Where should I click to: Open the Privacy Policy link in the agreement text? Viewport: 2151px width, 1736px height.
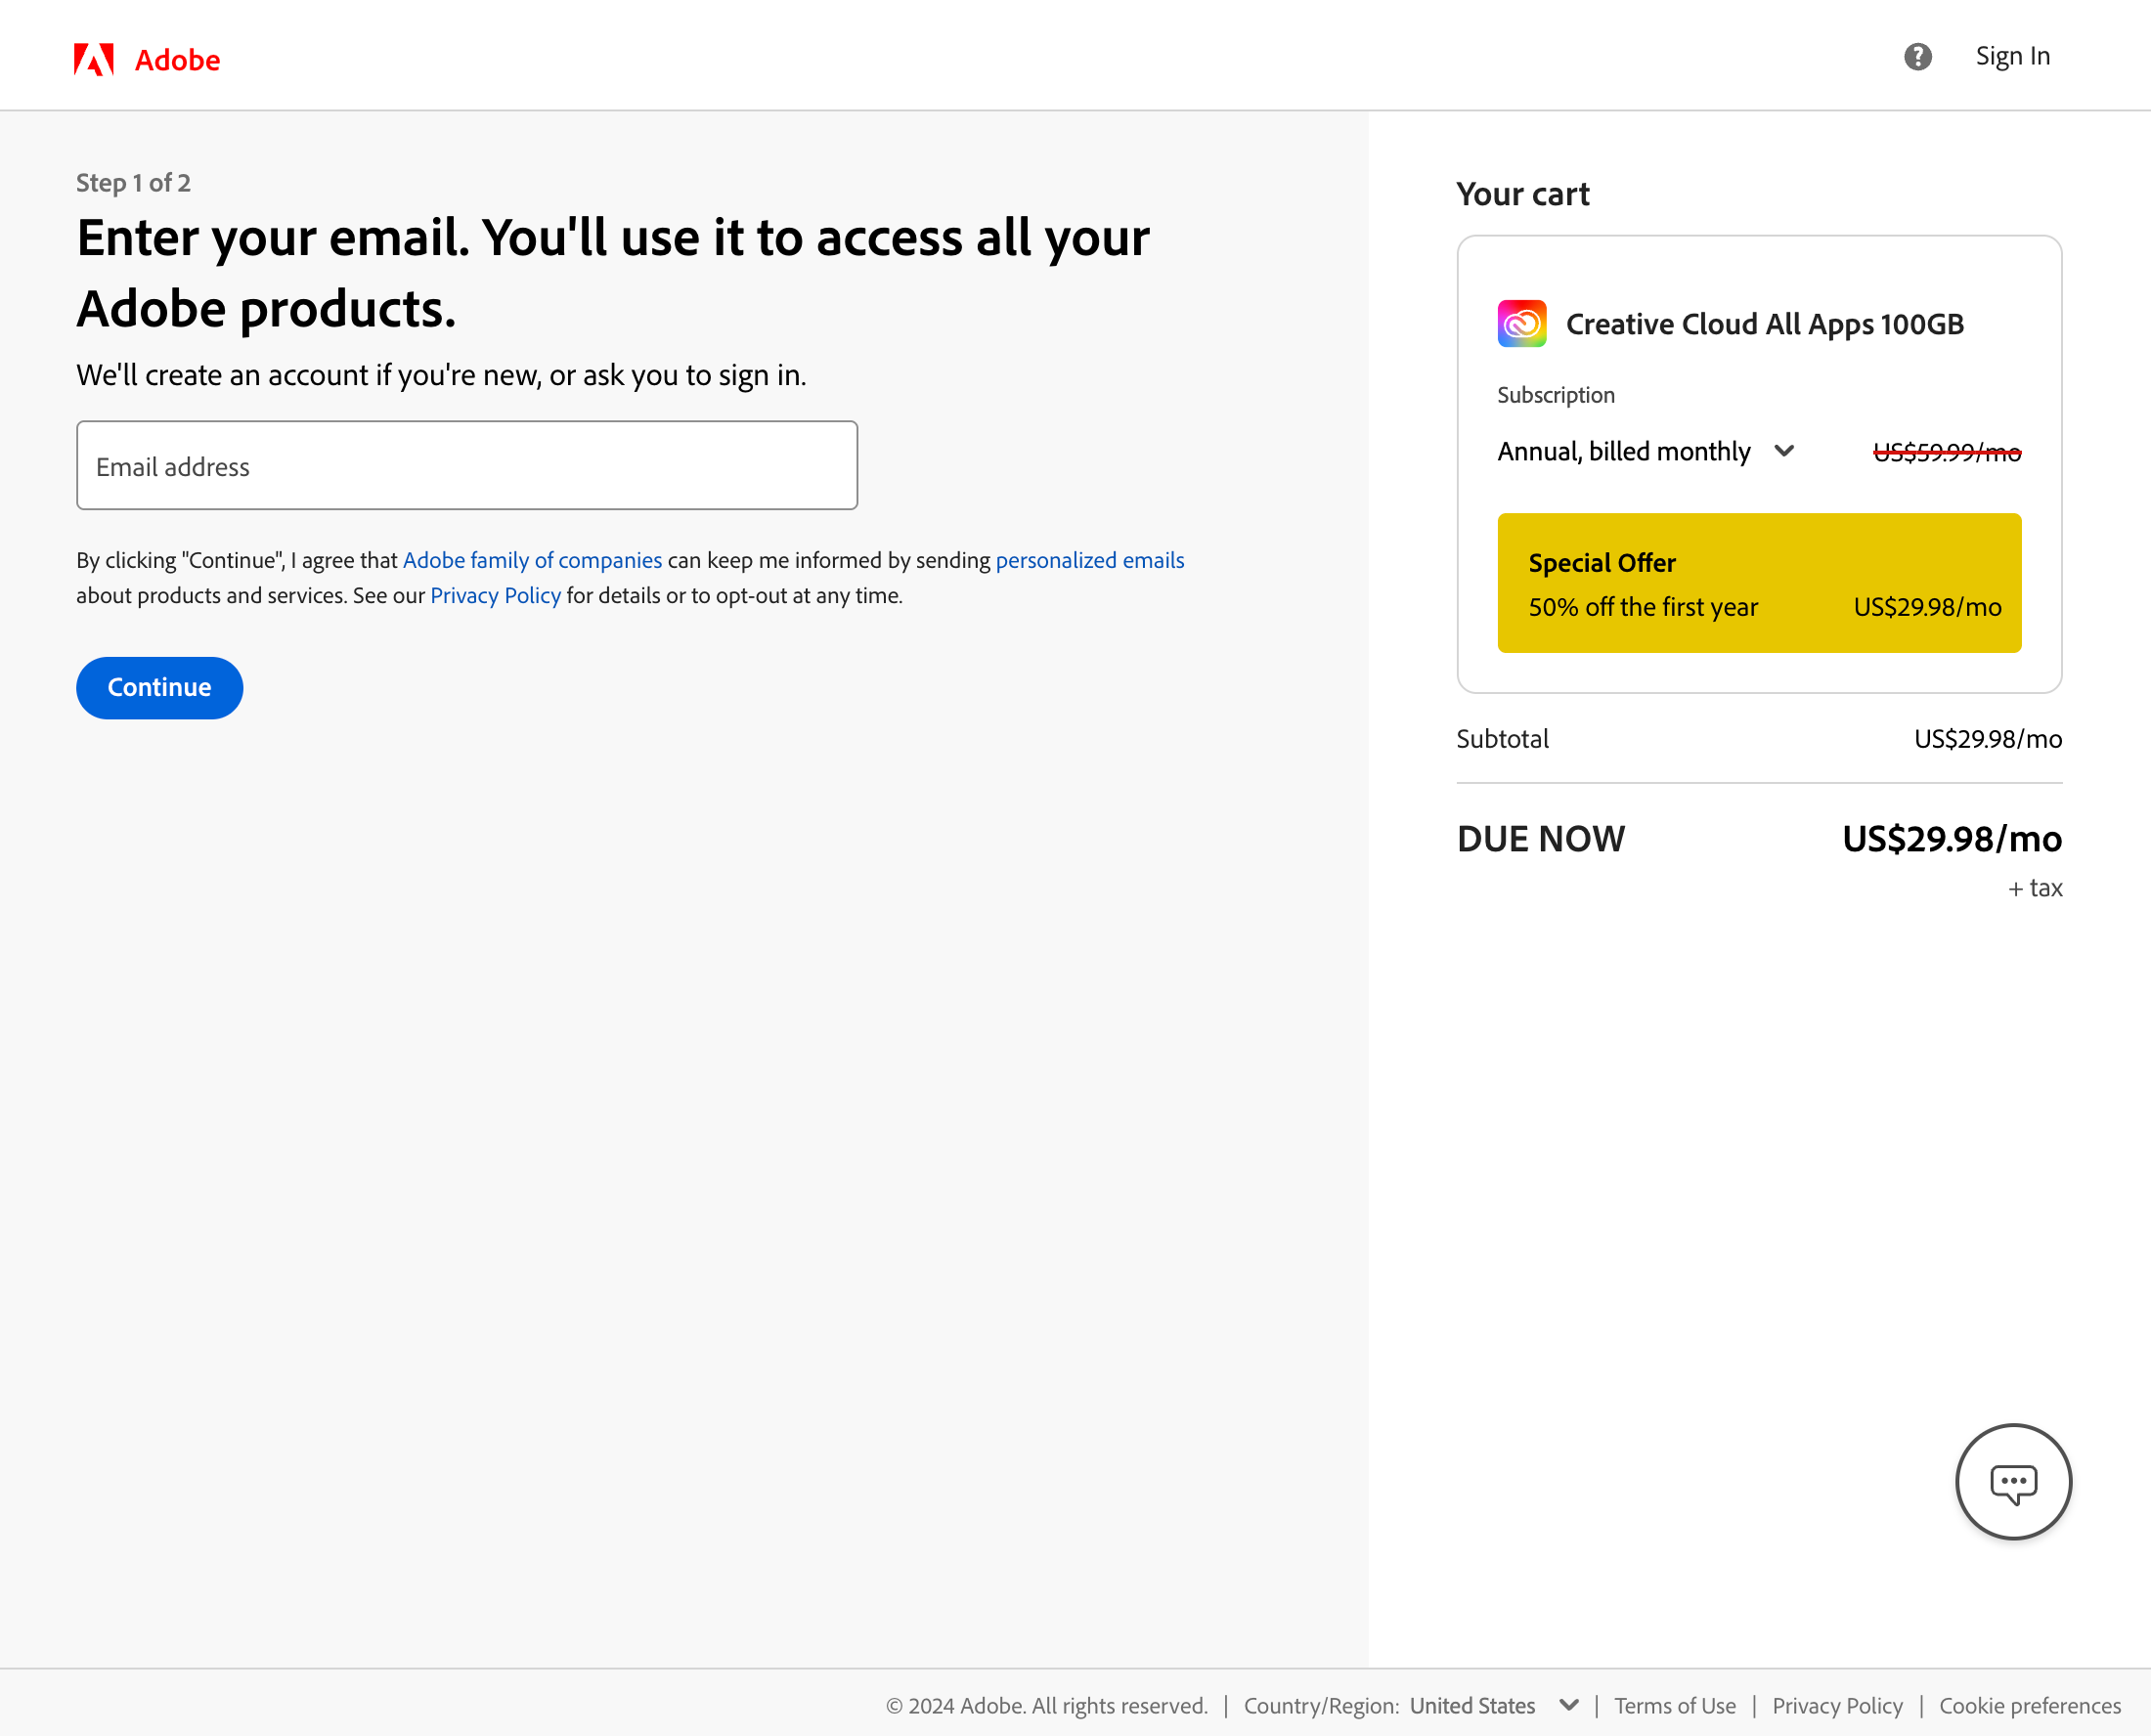click(494, 594)
